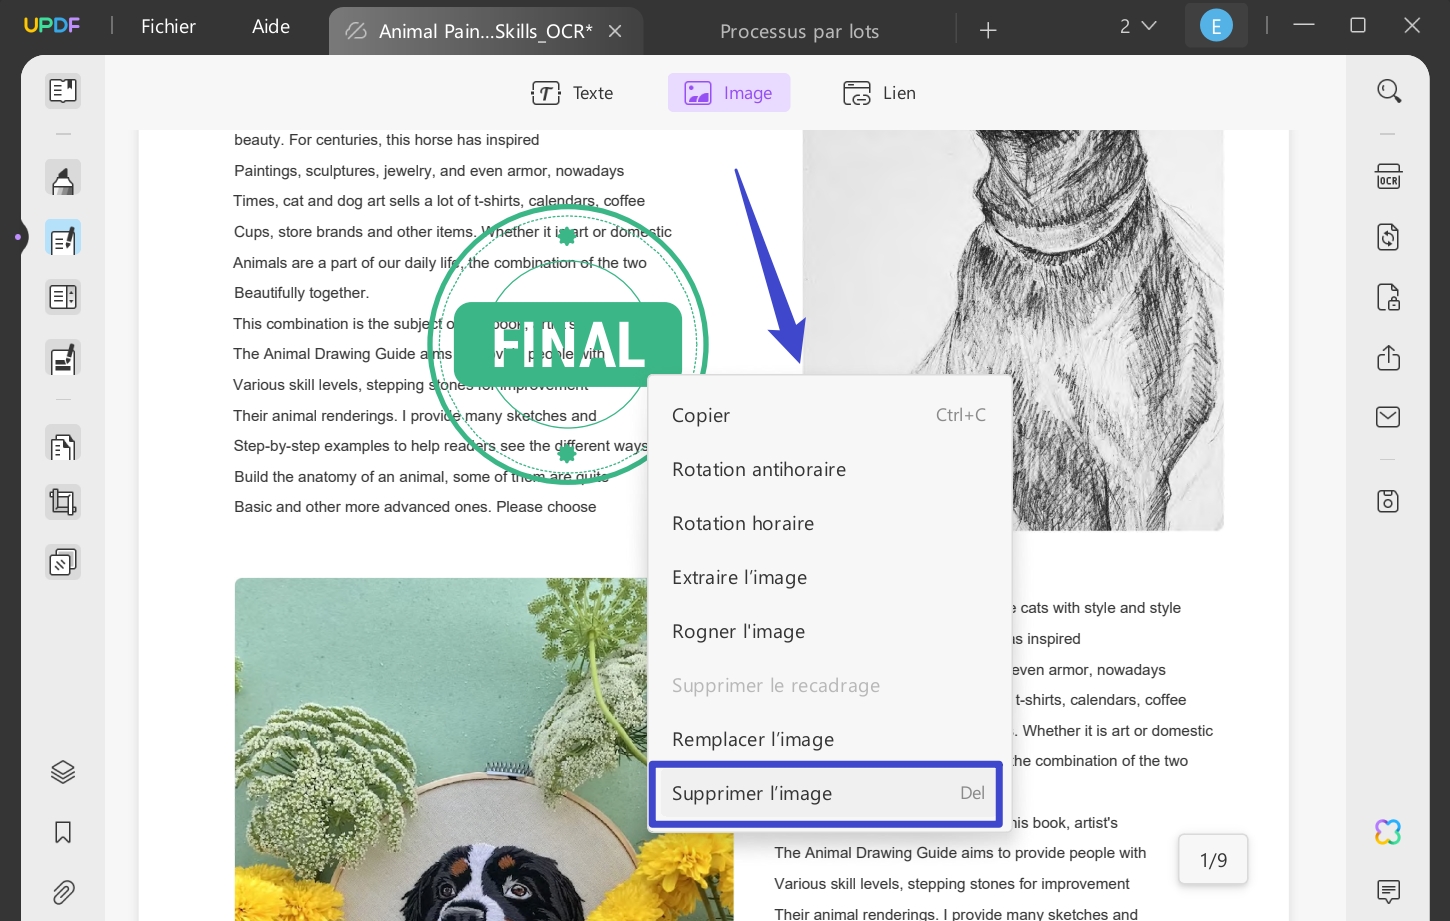Viewport: 1450px width, 921px height.
Task: Open the Comments panel chat icon
Action: click(x=1389, y=891)
